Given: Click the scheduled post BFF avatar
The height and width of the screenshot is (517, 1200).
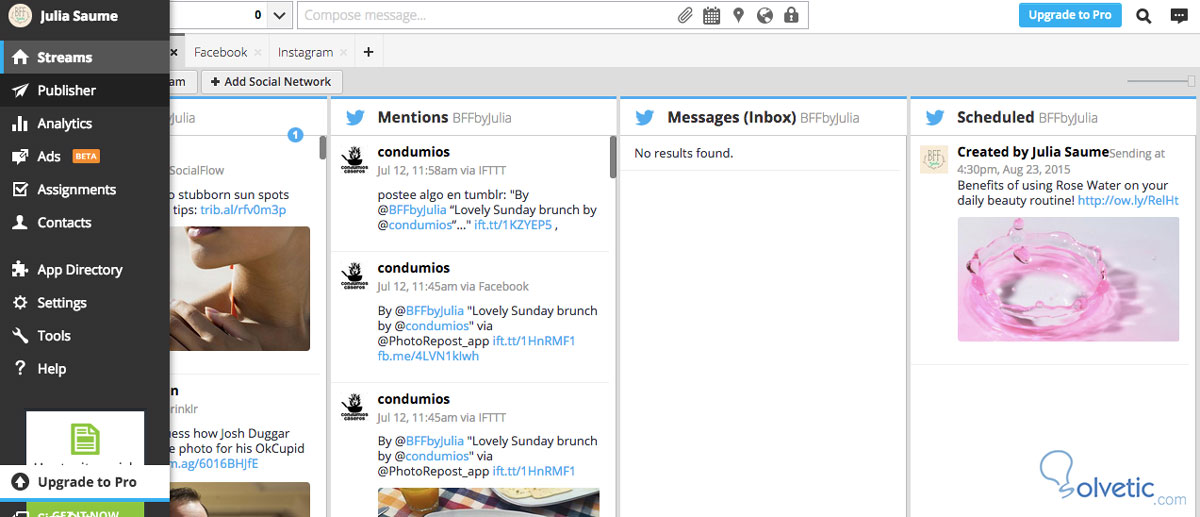Looking at the screenshot, I should (934, 159).
